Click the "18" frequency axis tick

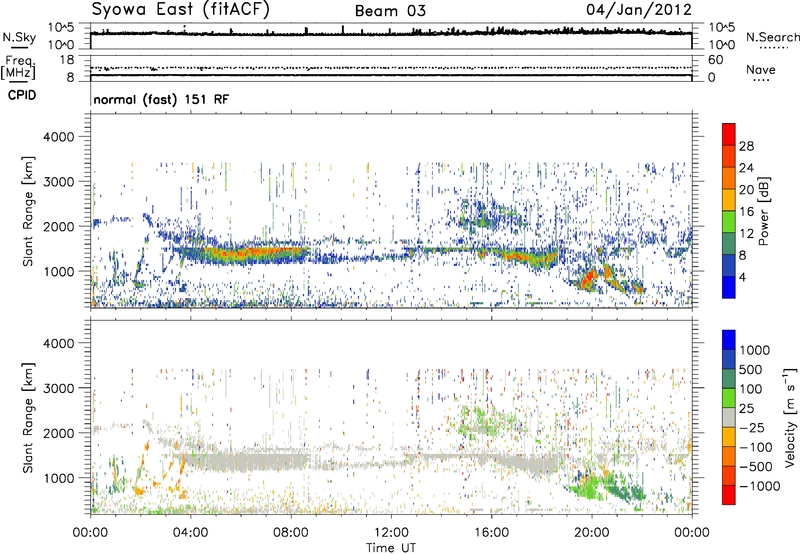(x=67, y=60)
